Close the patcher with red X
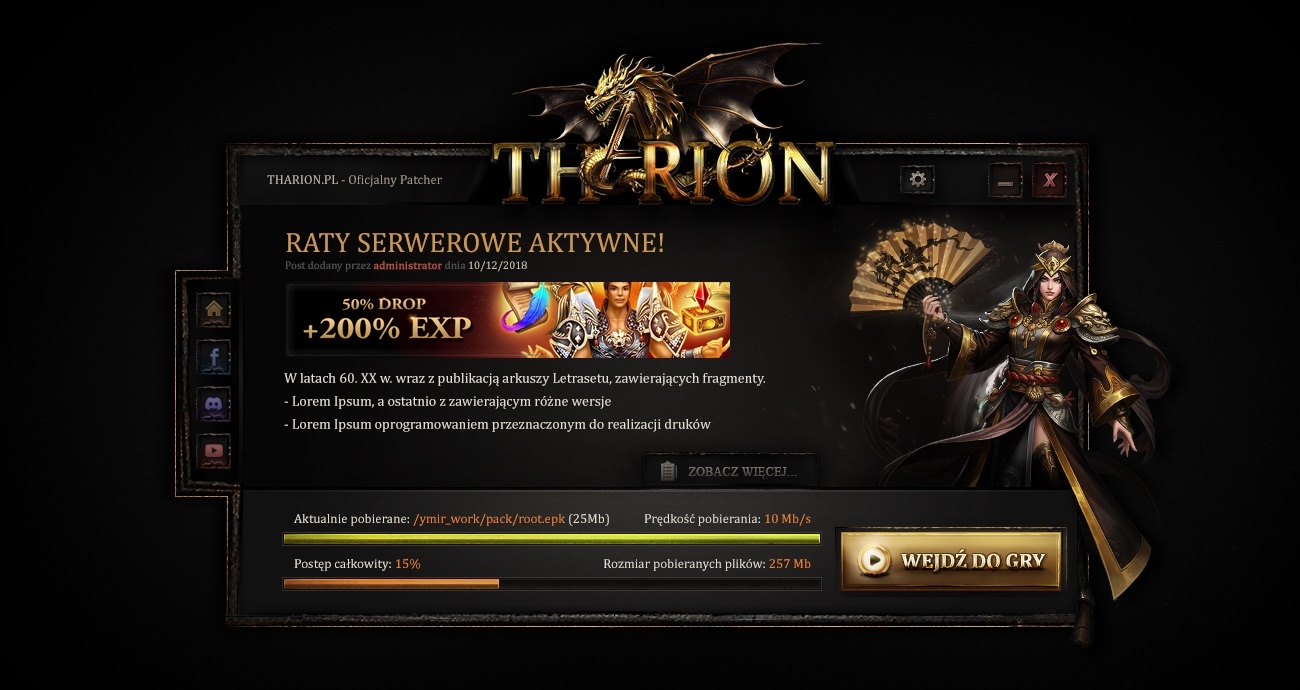 pyautogui.click(x=1049, y=181)
